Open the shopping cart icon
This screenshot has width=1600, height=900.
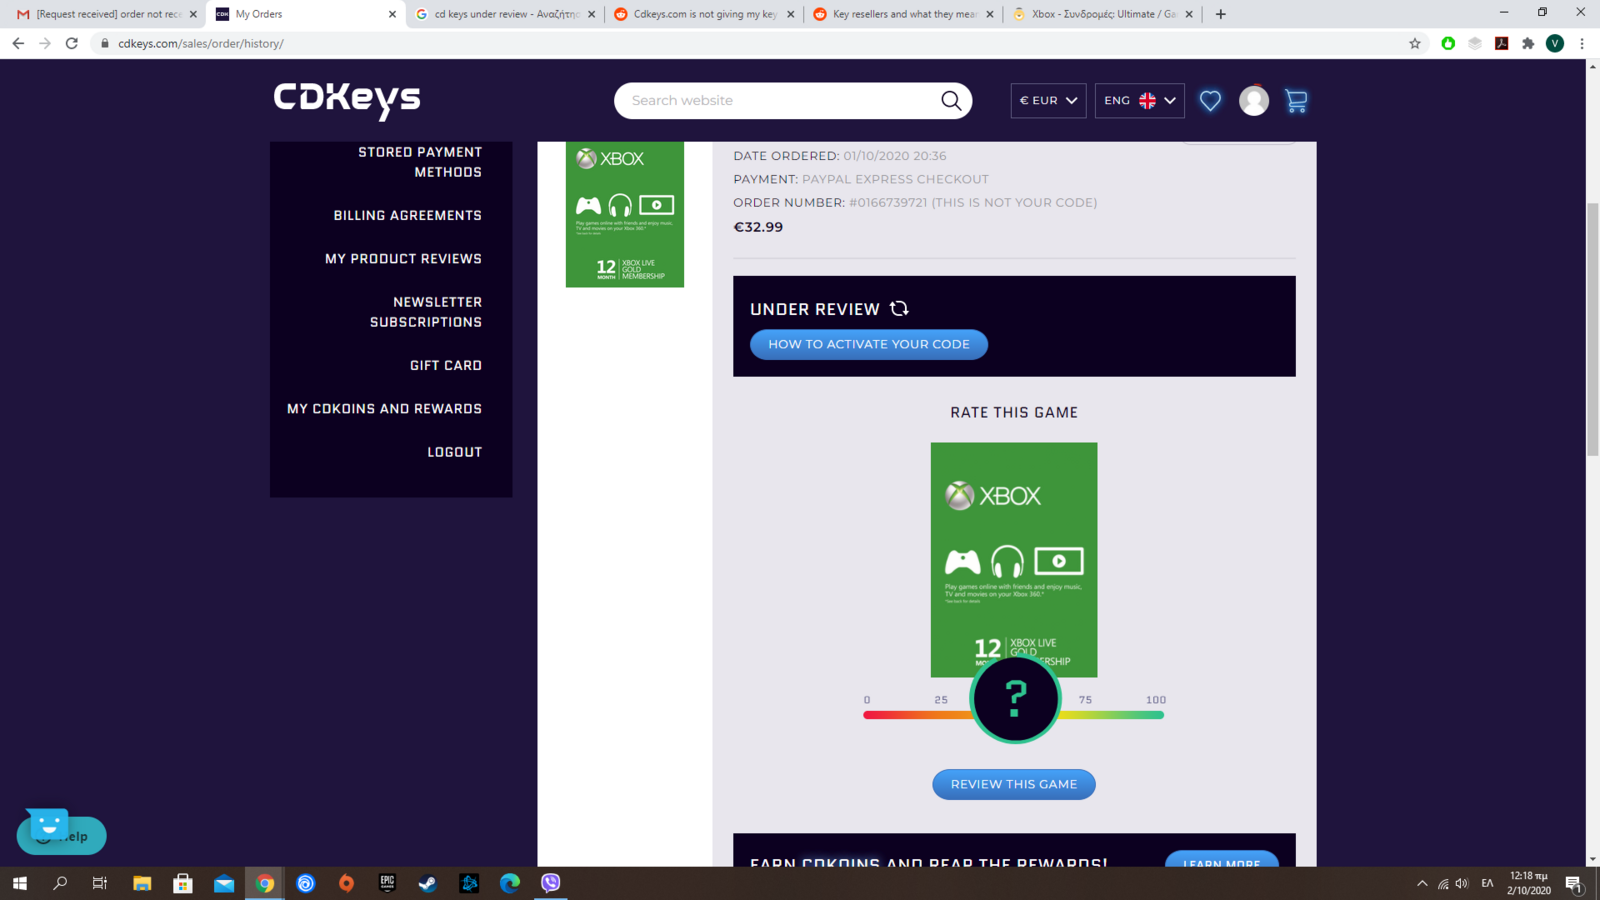(x=1296, y=100)
